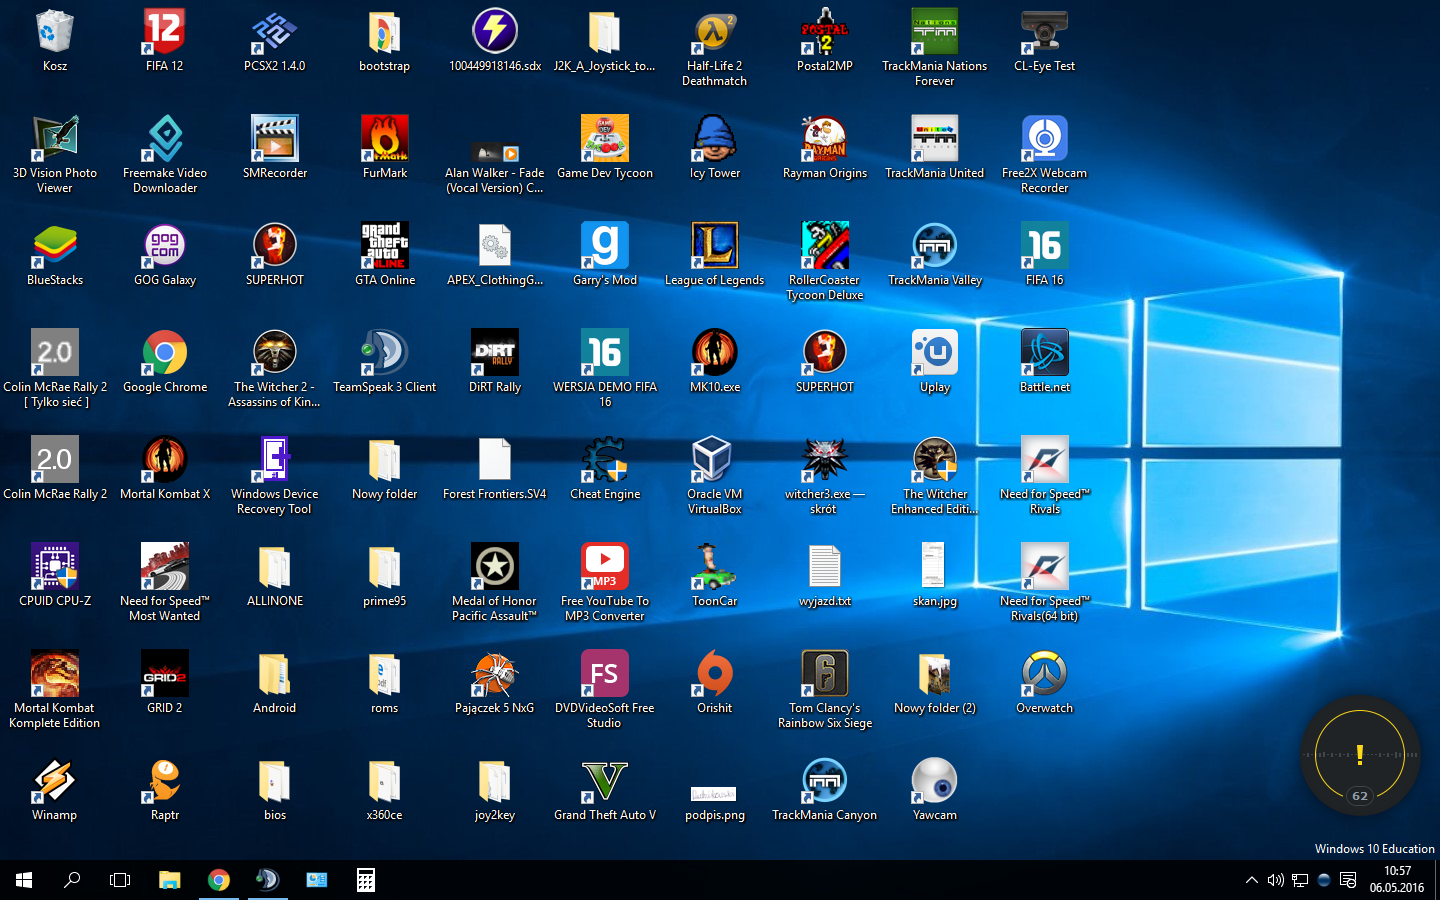Open the taskbar Calculator app
1440x900 pixels.
coord(366,880)
